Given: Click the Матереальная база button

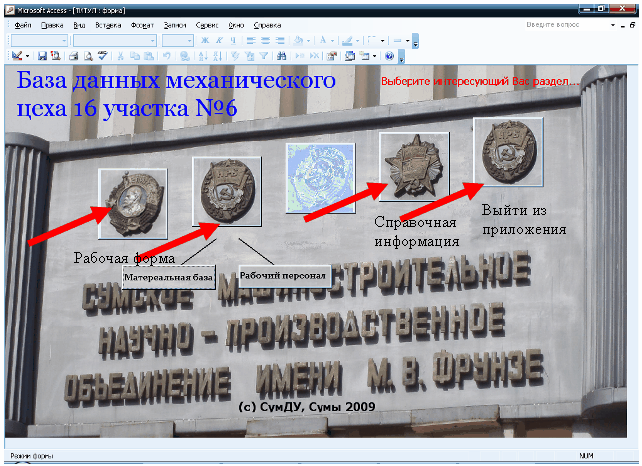Looking at the screenshot, I should tap(169, 277).
